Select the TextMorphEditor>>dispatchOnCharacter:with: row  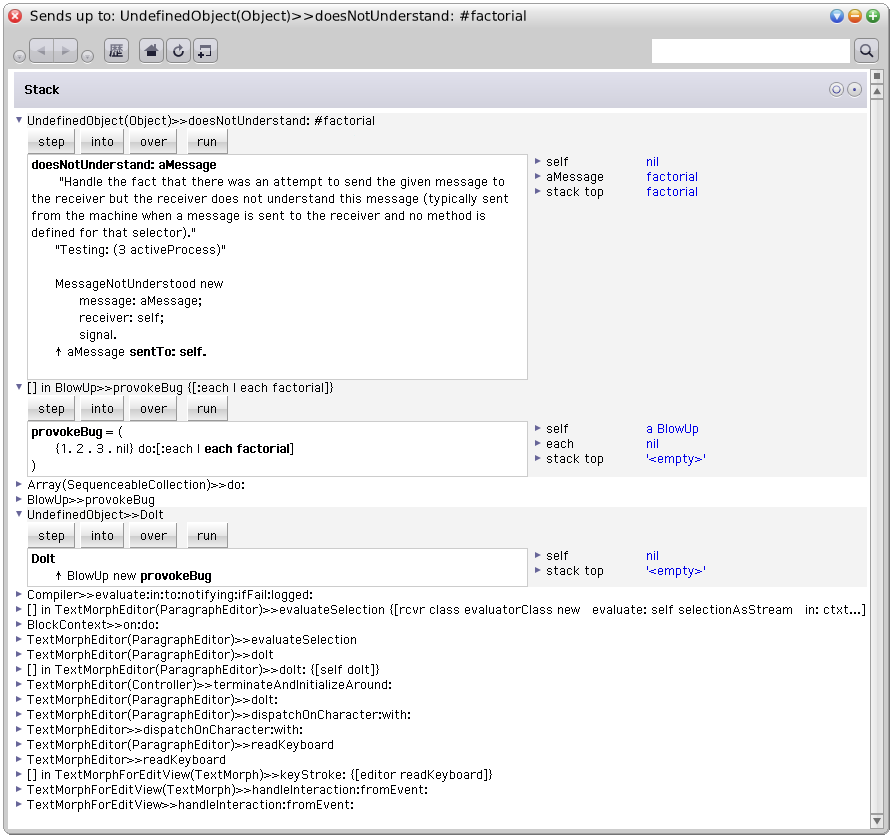(x=165, y=729)
